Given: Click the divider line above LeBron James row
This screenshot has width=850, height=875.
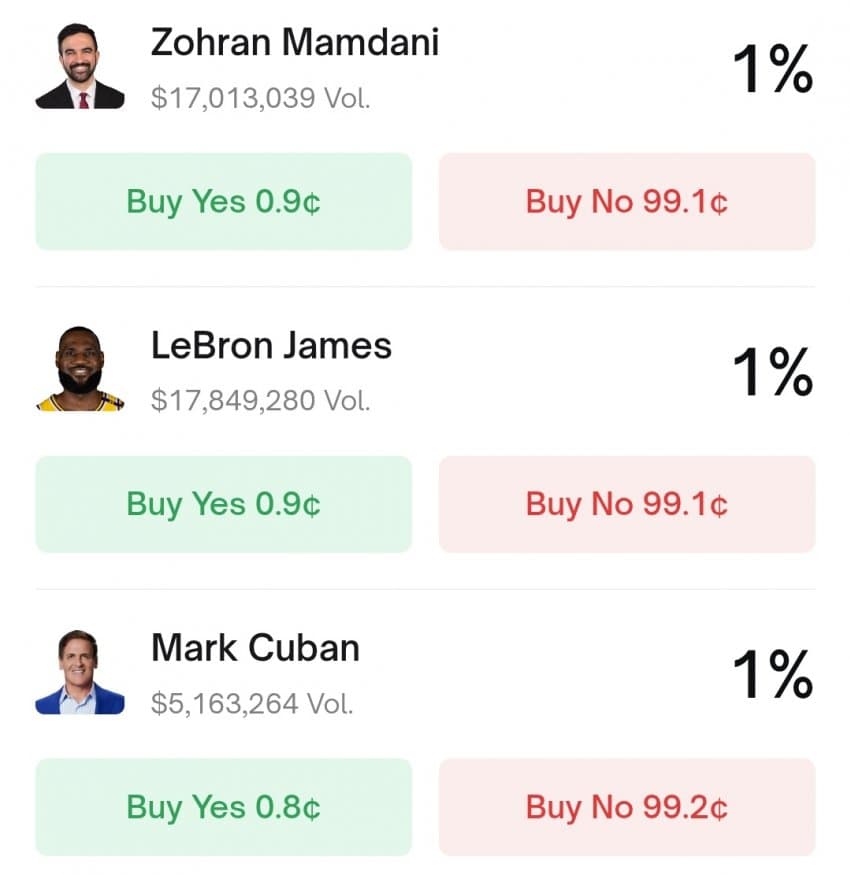Looking at the screenshot, I should (x=425, y=287).
